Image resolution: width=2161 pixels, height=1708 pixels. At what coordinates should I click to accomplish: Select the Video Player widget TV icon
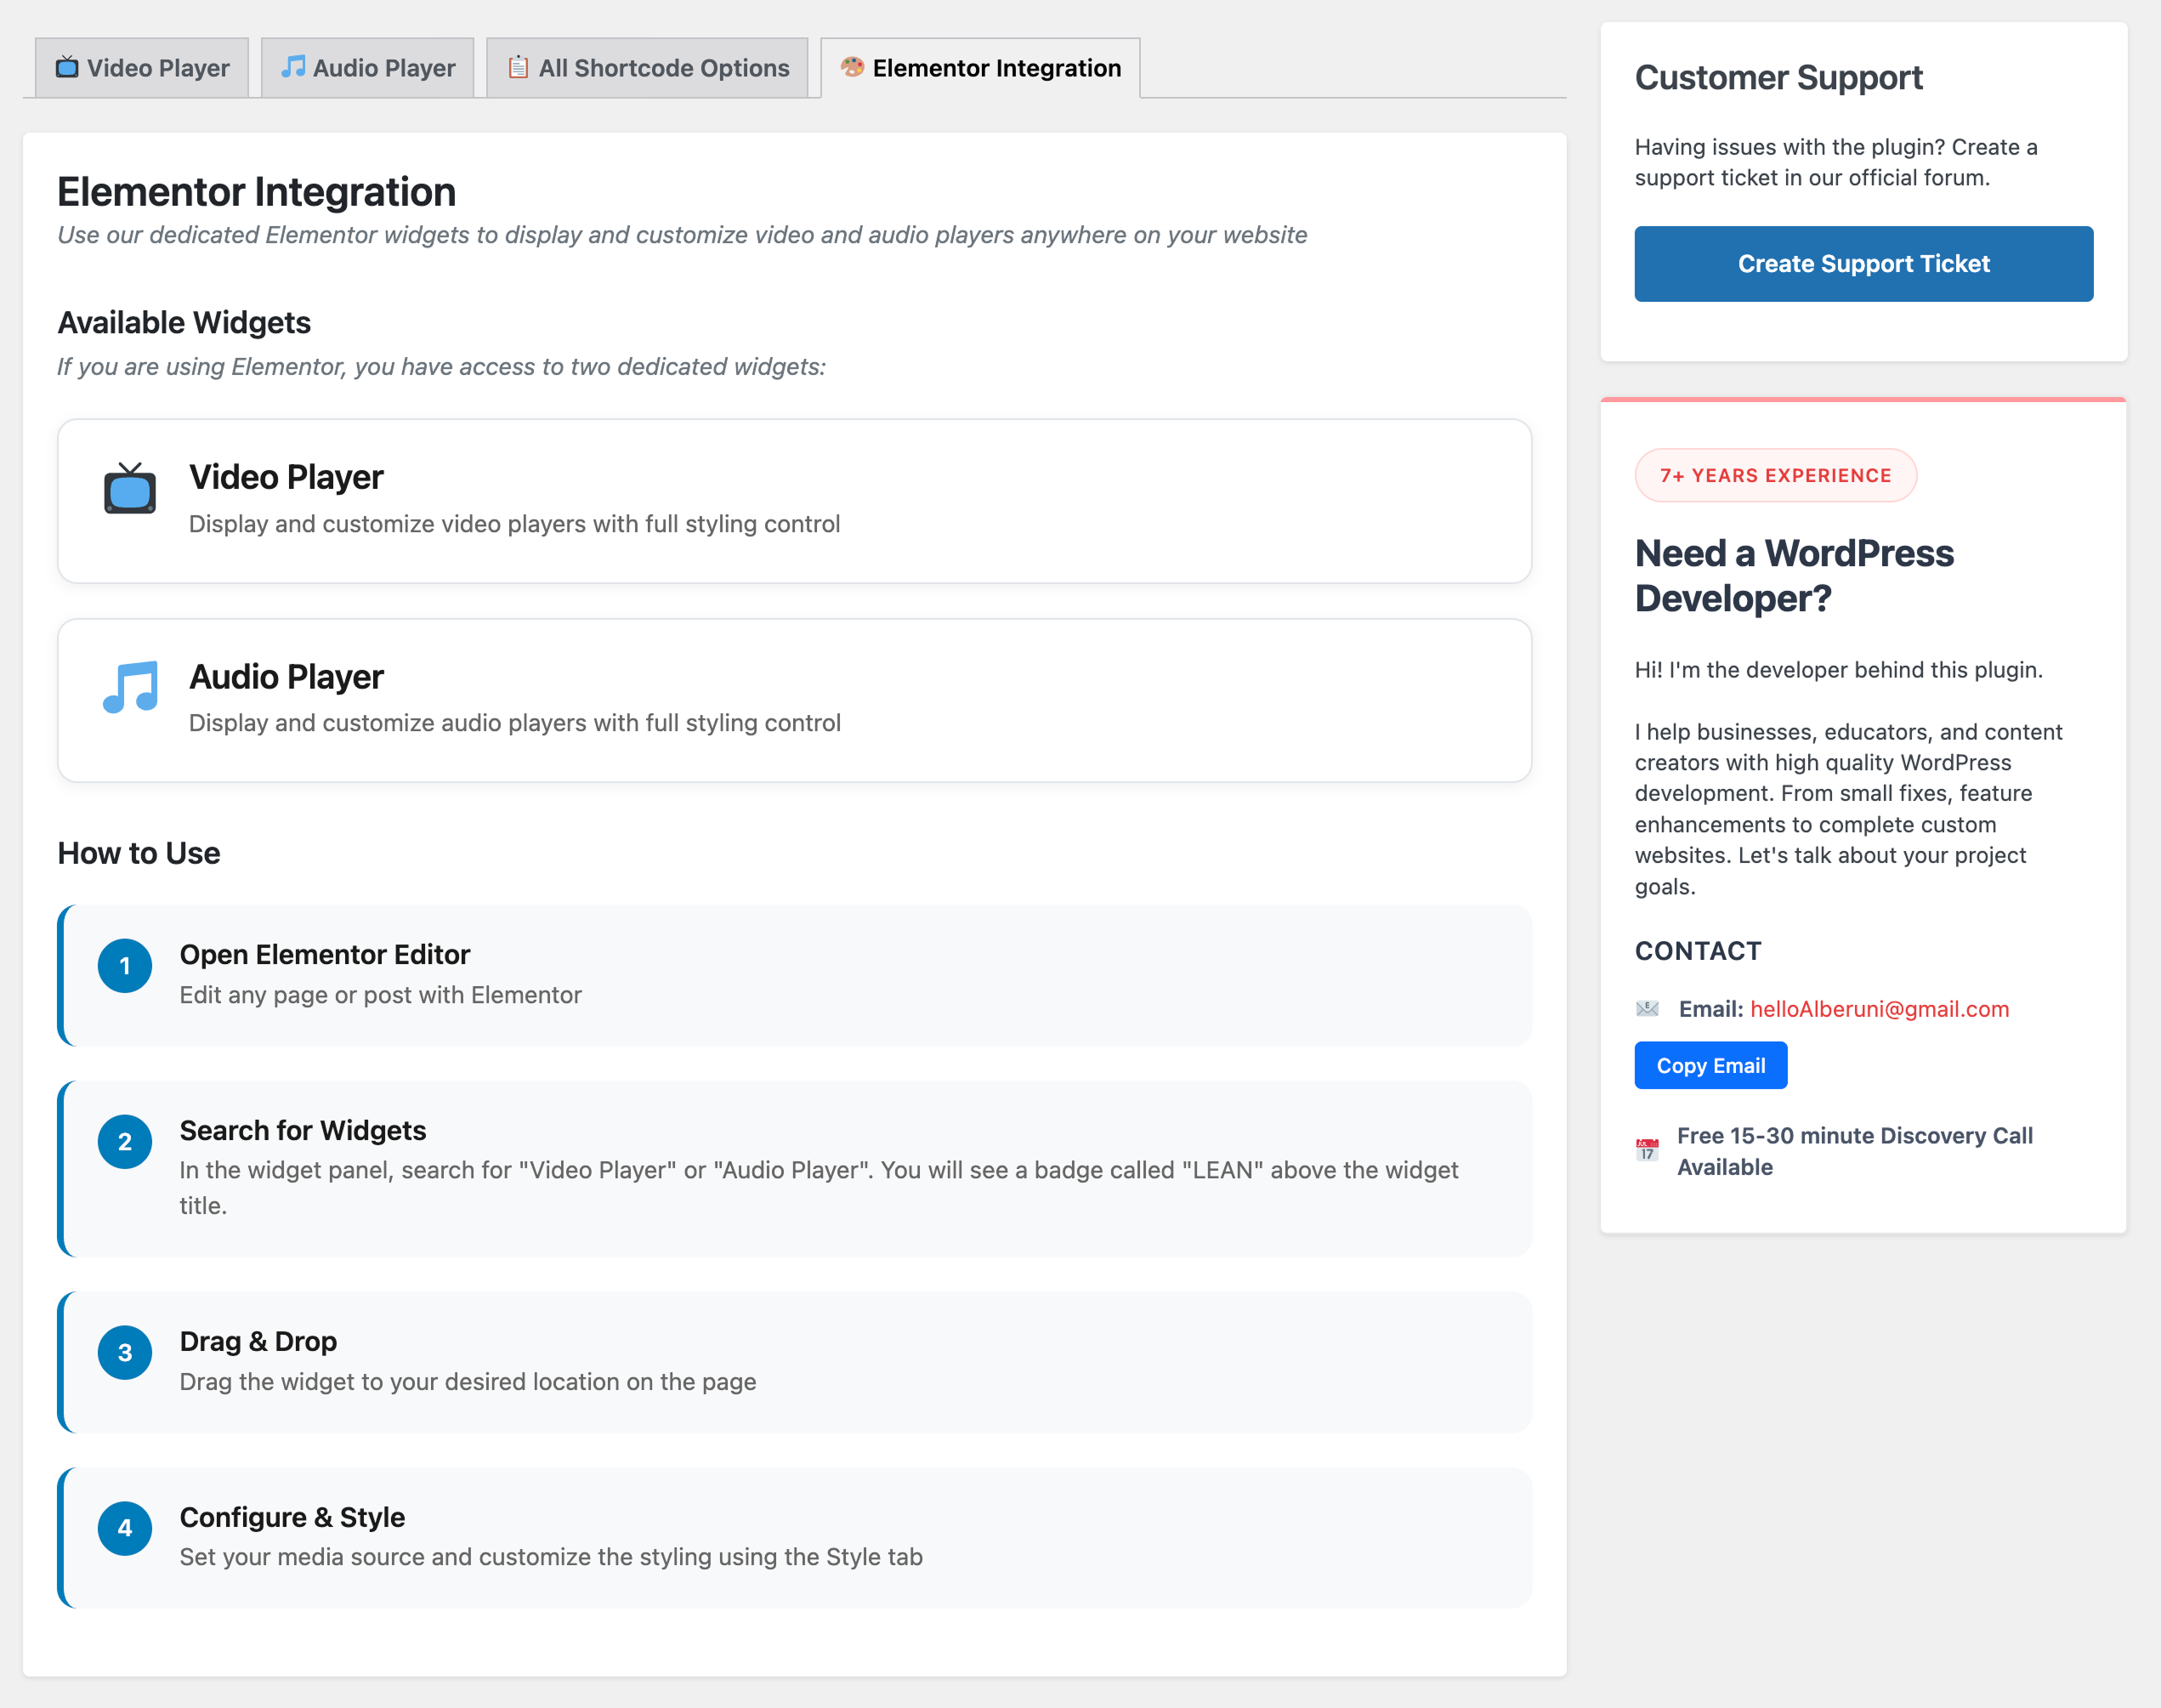tap(128, 490)
